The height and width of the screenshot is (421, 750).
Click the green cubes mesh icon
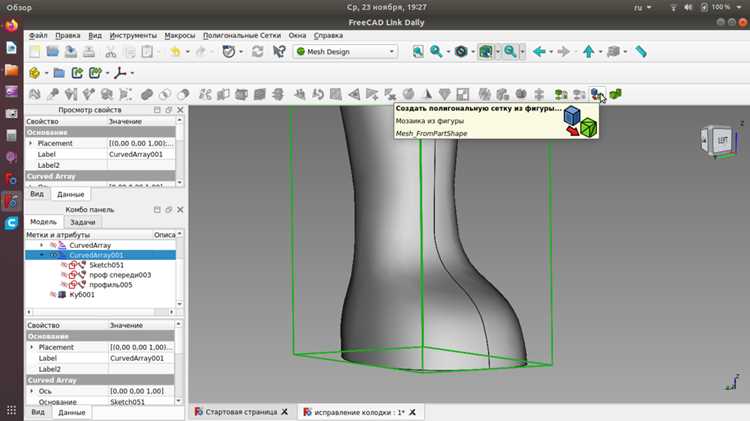[x=616, y=94]
